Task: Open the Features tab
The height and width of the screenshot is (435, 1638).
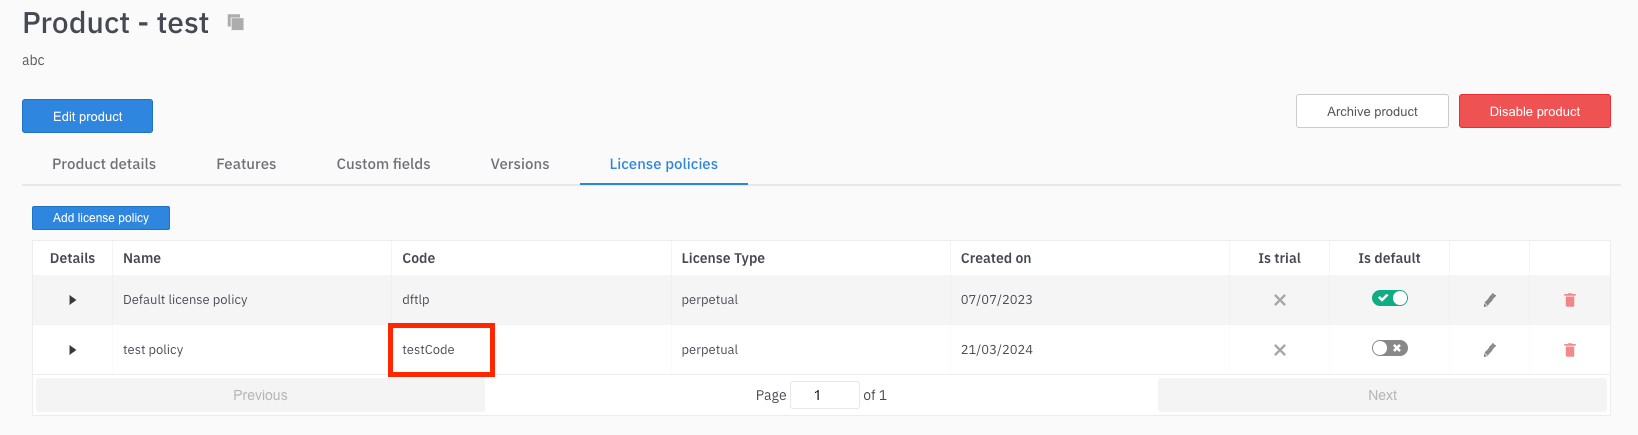Action: [x=246, y=164]
